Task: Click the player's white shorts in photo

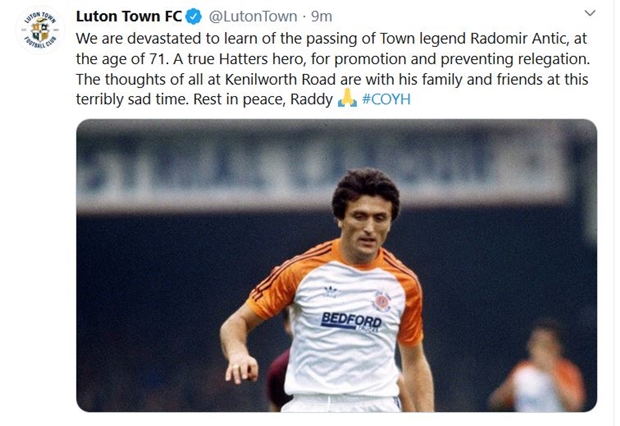Action: (342, 403)
